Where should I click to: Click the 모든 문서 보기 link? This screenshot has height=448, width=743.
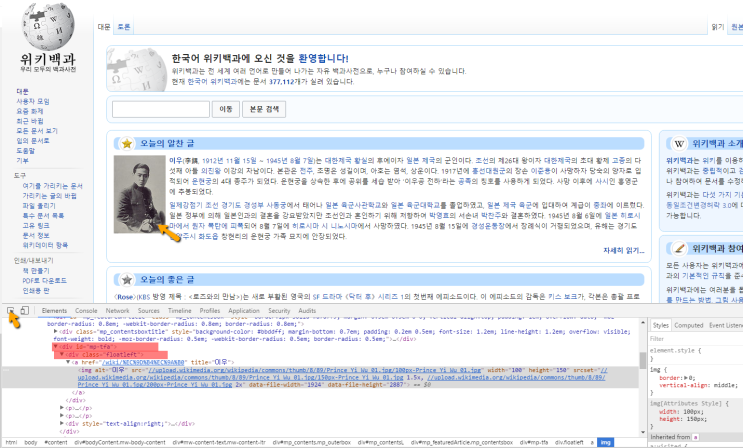37,131
